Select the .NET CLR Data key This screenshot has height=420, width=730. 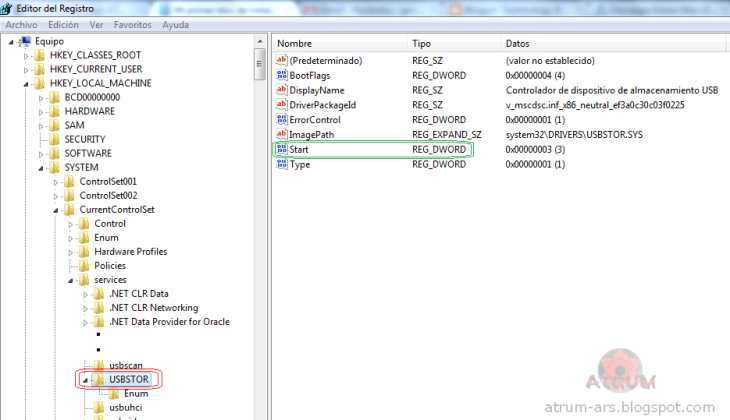point(139,294)
